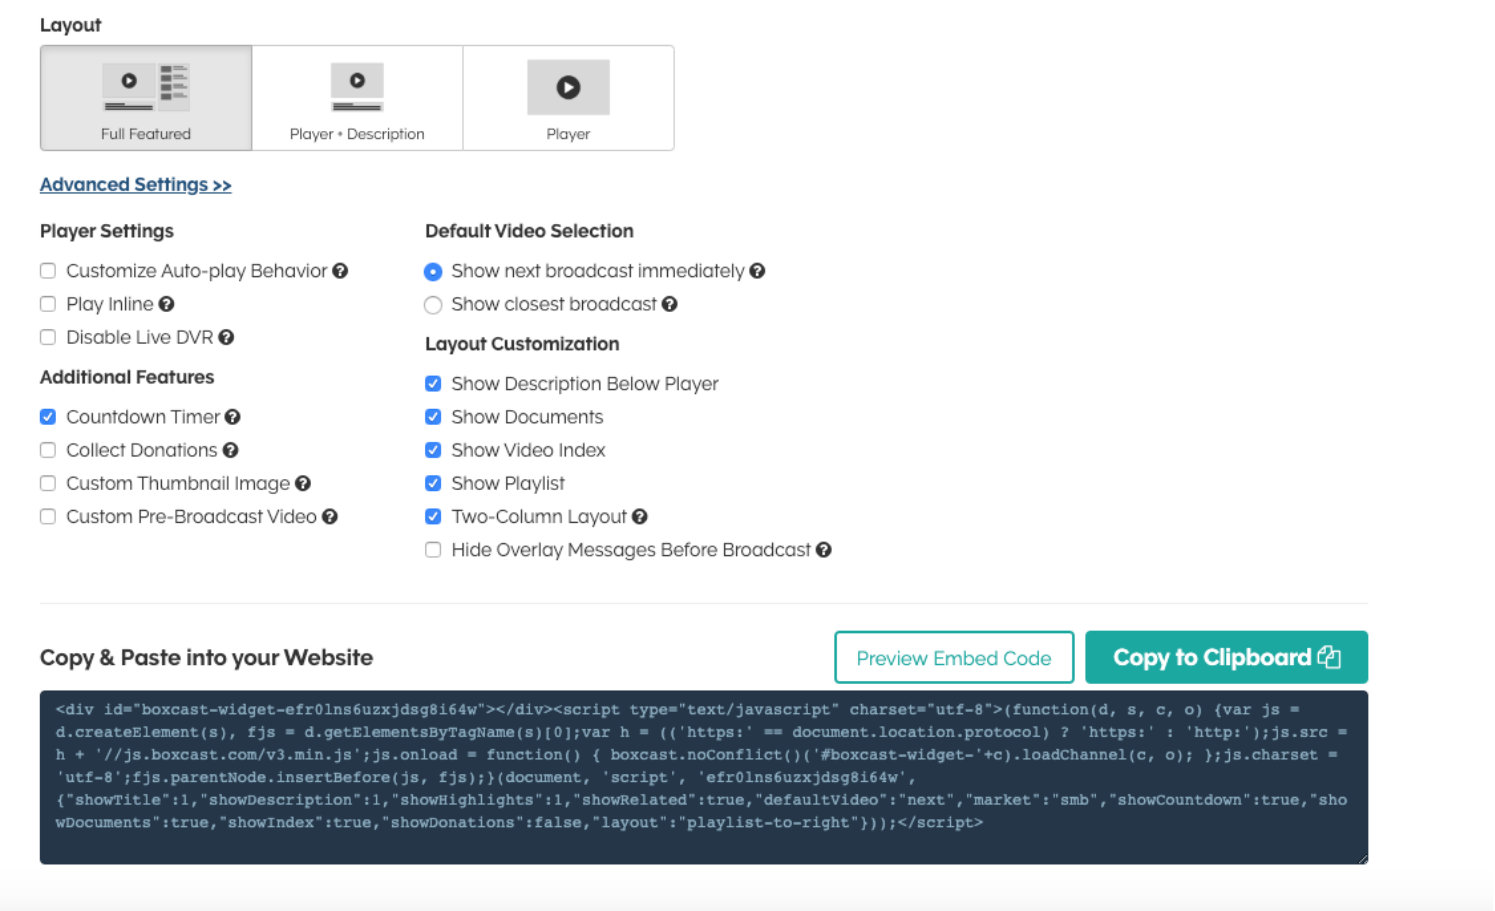1495x911 pixels.
Task: Uncheck Show Playlist
Action: (432, 483)
